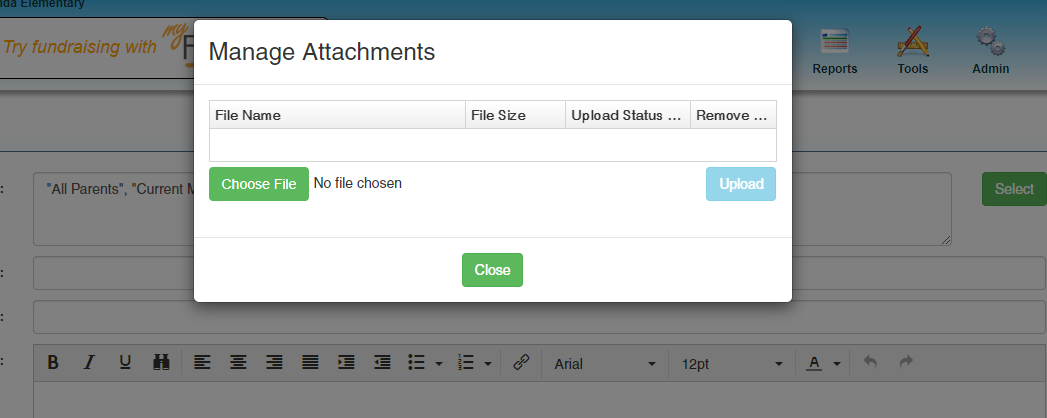Viewport: 1047px width, 418px height.
Task: Open the 12pt font size dropdown
Action: (x=731, y=364)
